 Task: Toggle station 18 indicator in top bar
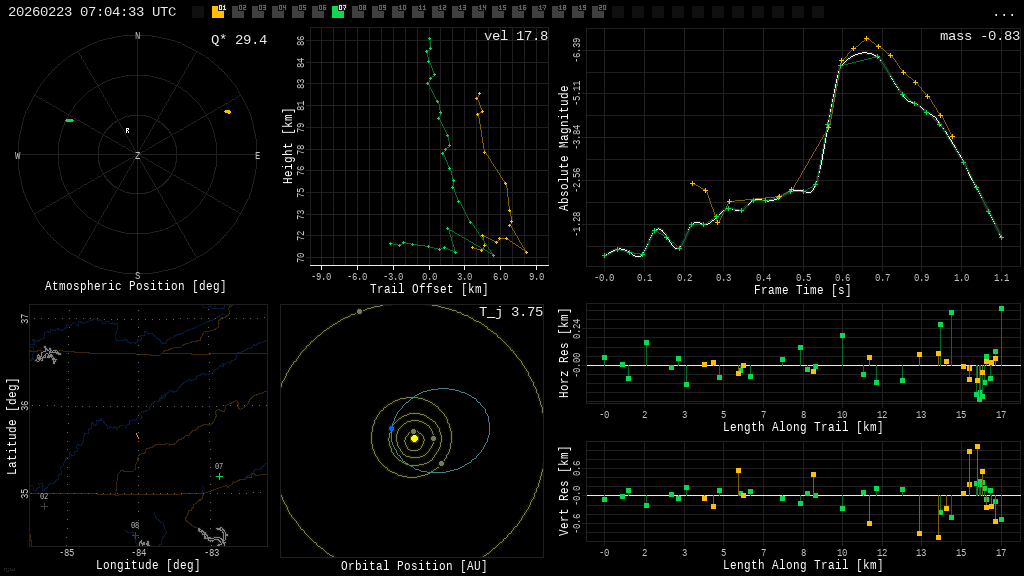tap(558, 12)
